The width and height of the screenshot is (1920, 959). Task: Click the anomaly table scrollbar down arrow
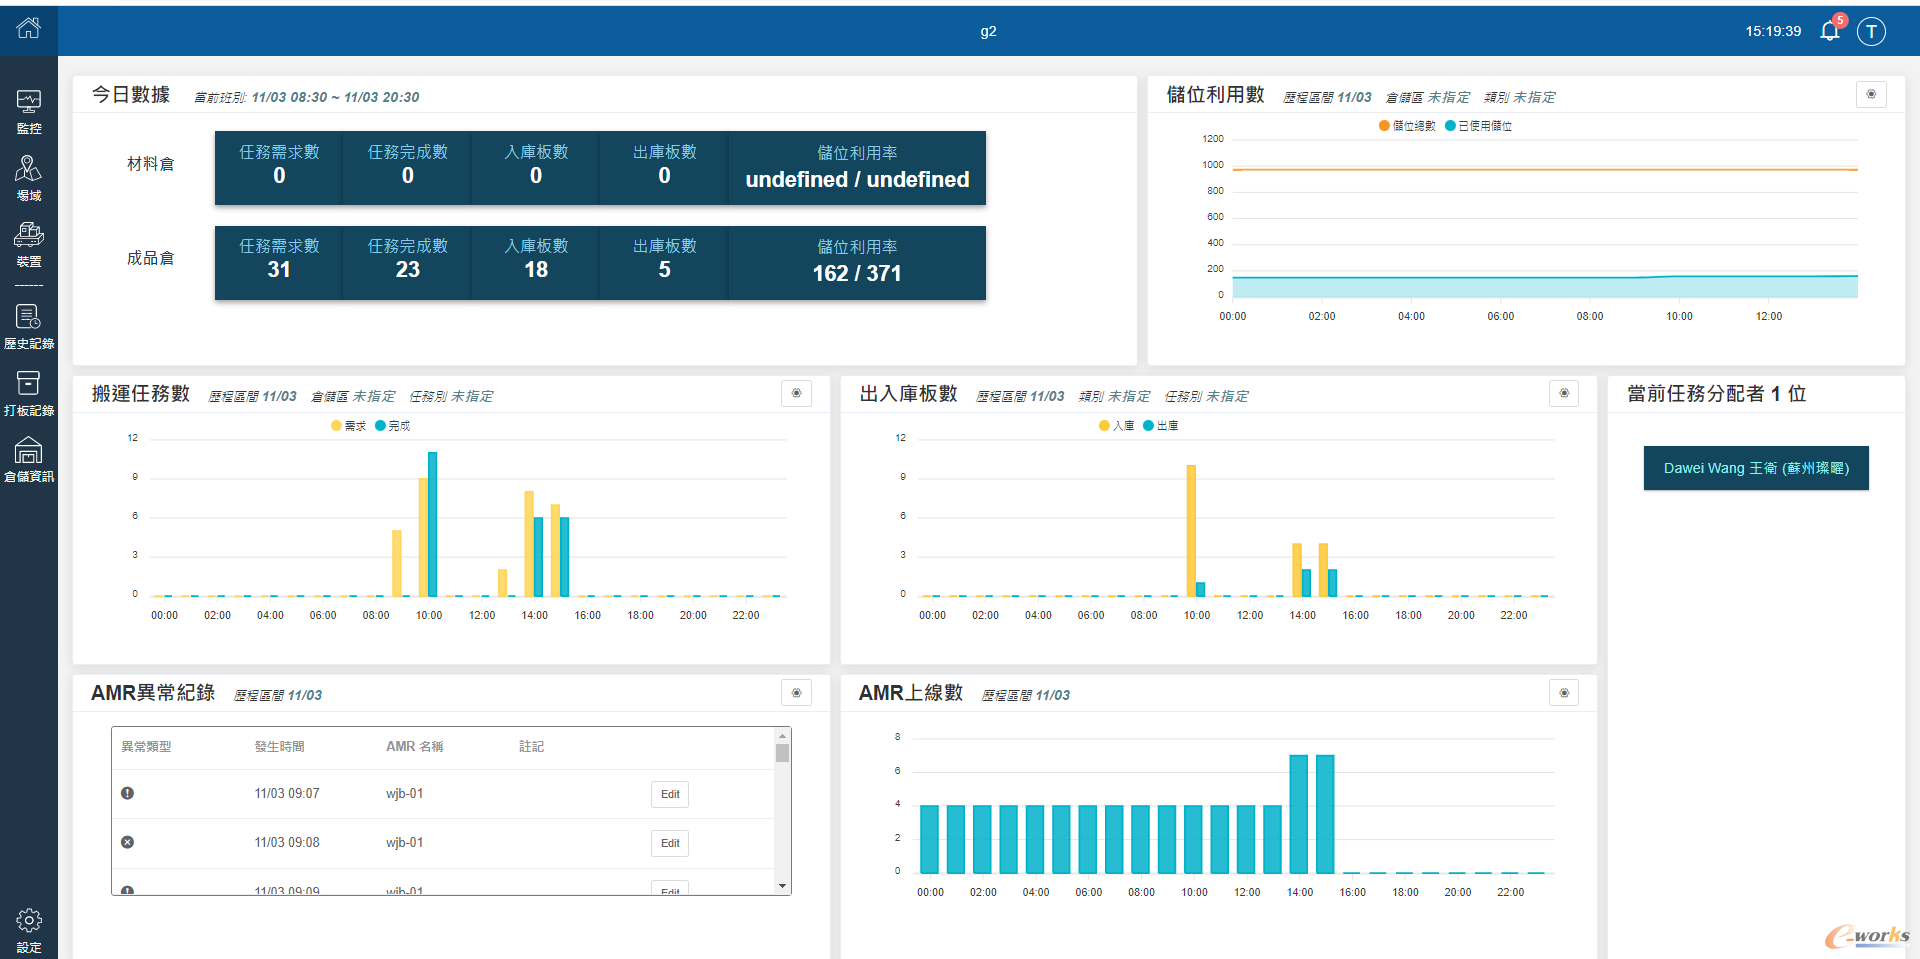pyautogui.click(x=782, y=886)
